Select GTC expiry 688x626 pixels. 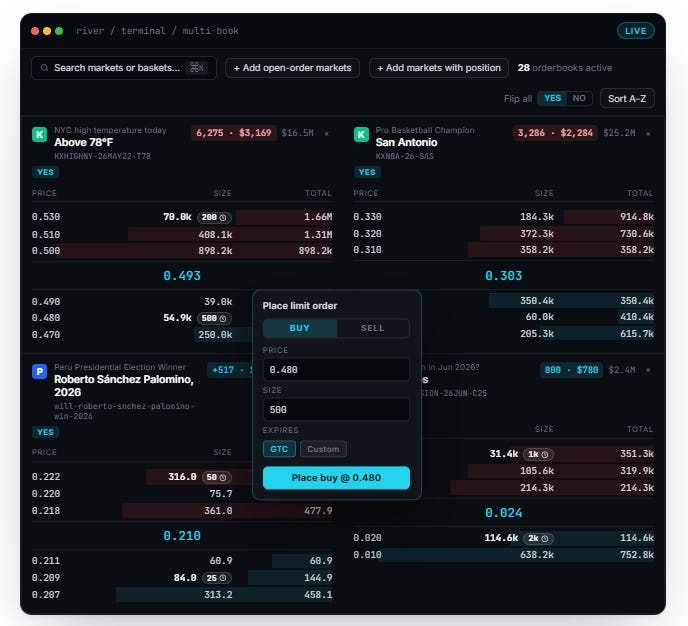pyautogui.click(x=279, y=449)
